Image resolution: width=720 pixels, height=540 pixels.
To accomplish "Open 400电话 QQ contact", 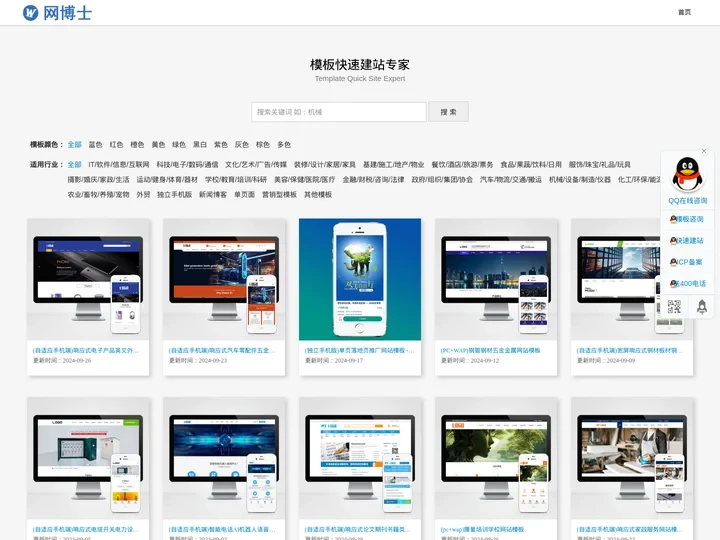I will (687, 283).
